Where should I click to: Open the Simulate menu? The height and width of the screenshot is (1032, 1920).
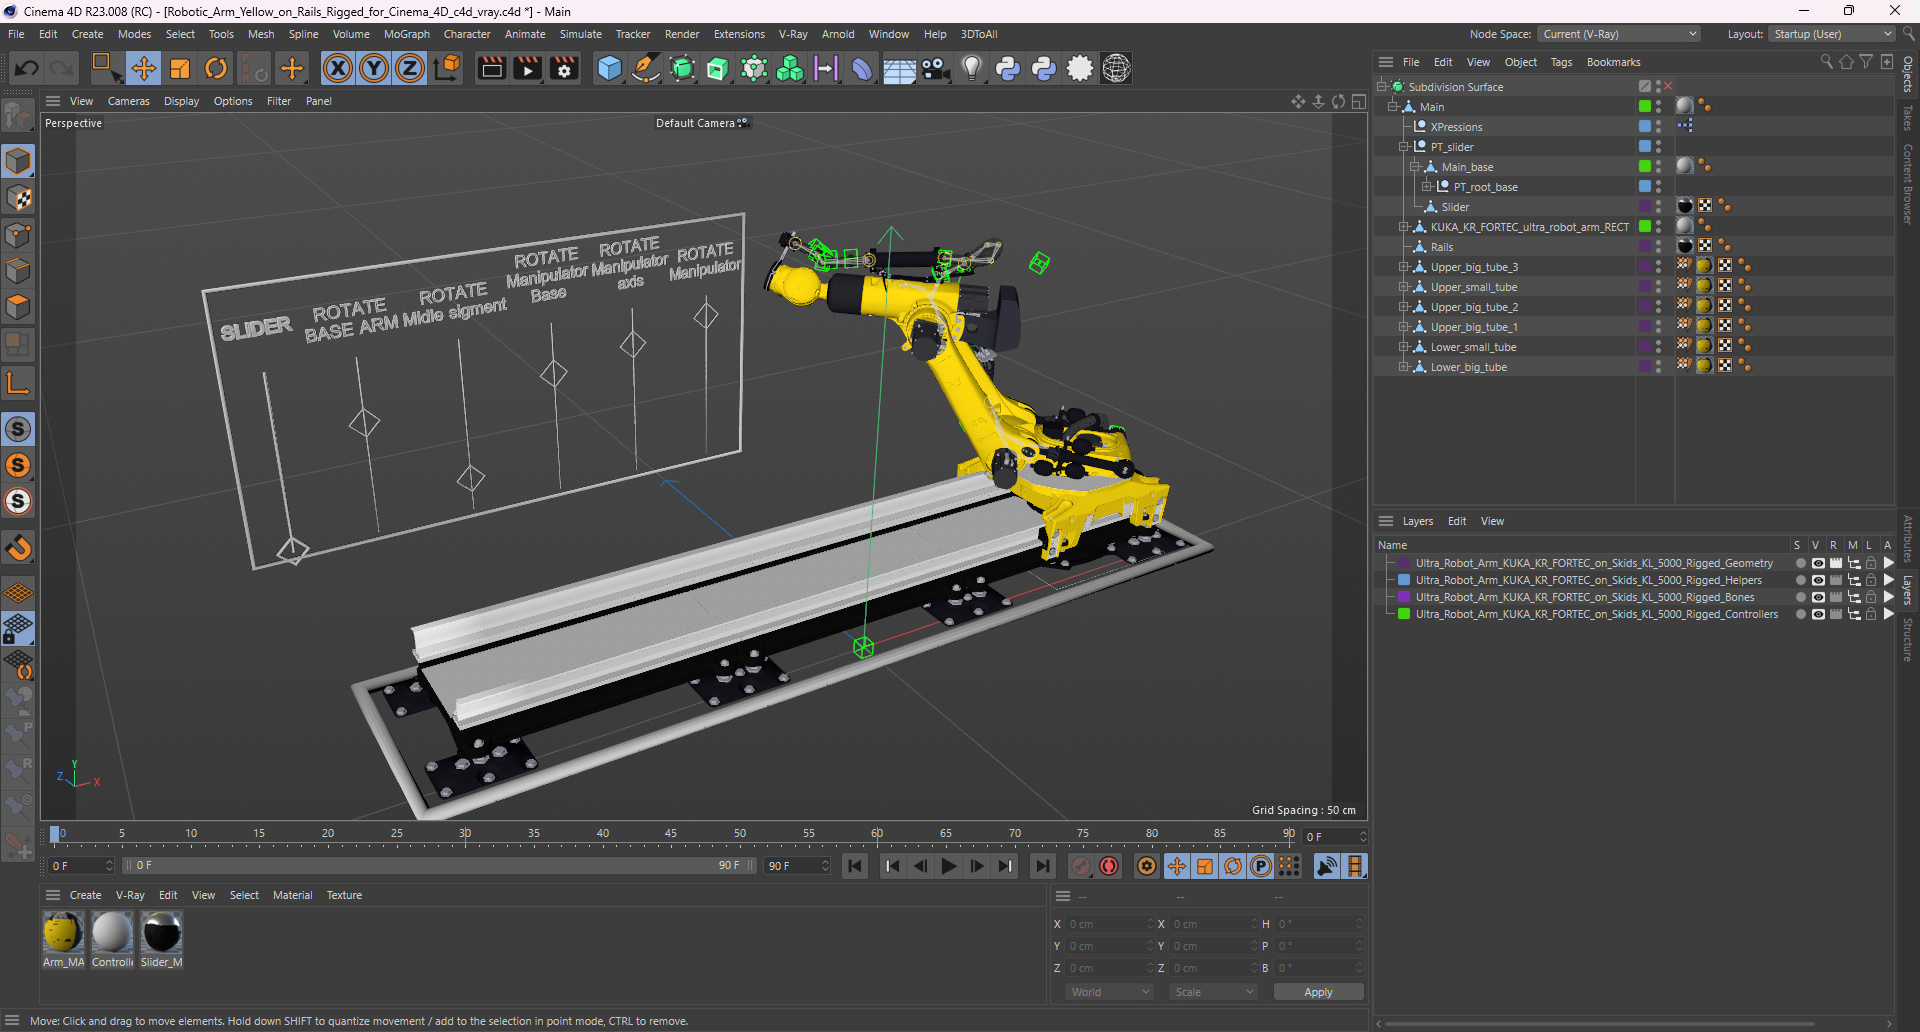(580, 34)
